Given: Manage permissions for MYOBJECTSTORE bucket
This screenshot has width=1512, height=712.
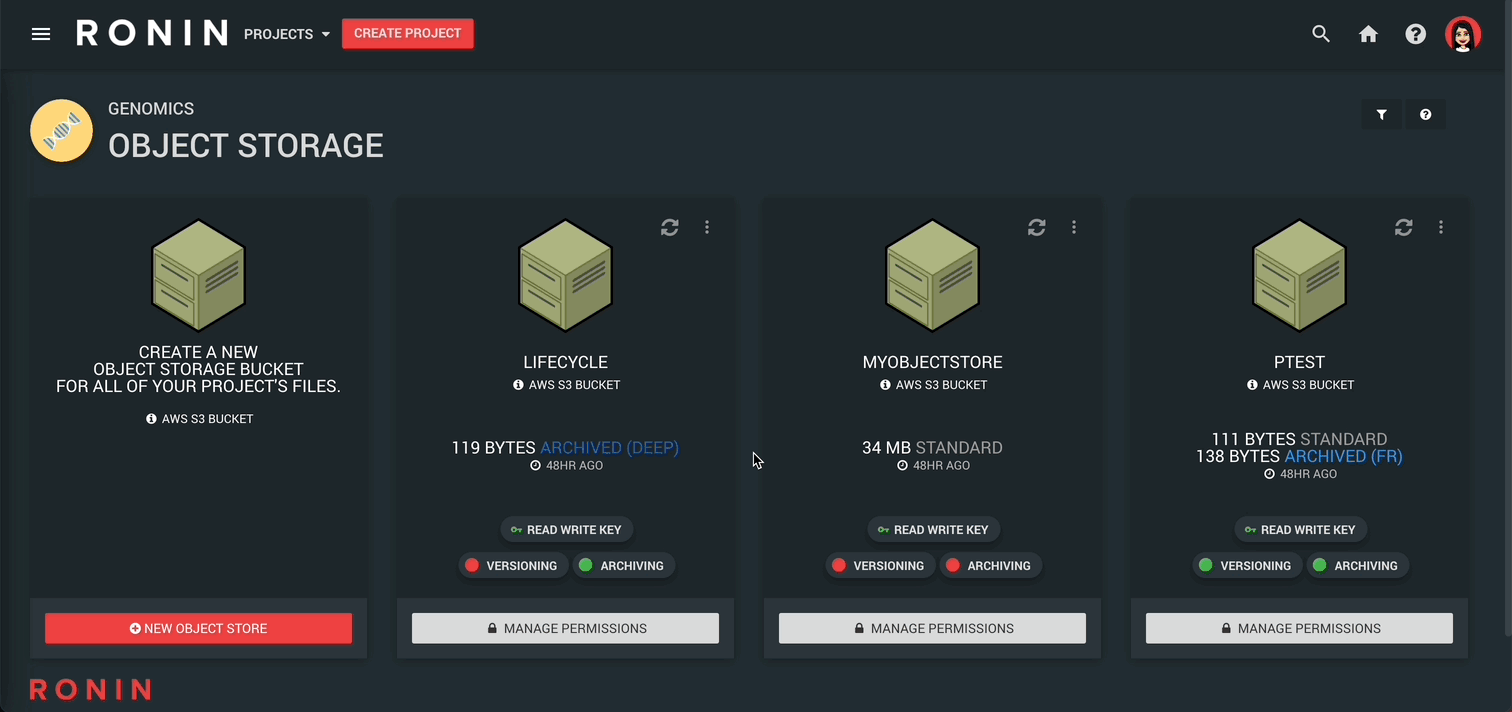Looking at the screenshot, I should coord(932,628).
